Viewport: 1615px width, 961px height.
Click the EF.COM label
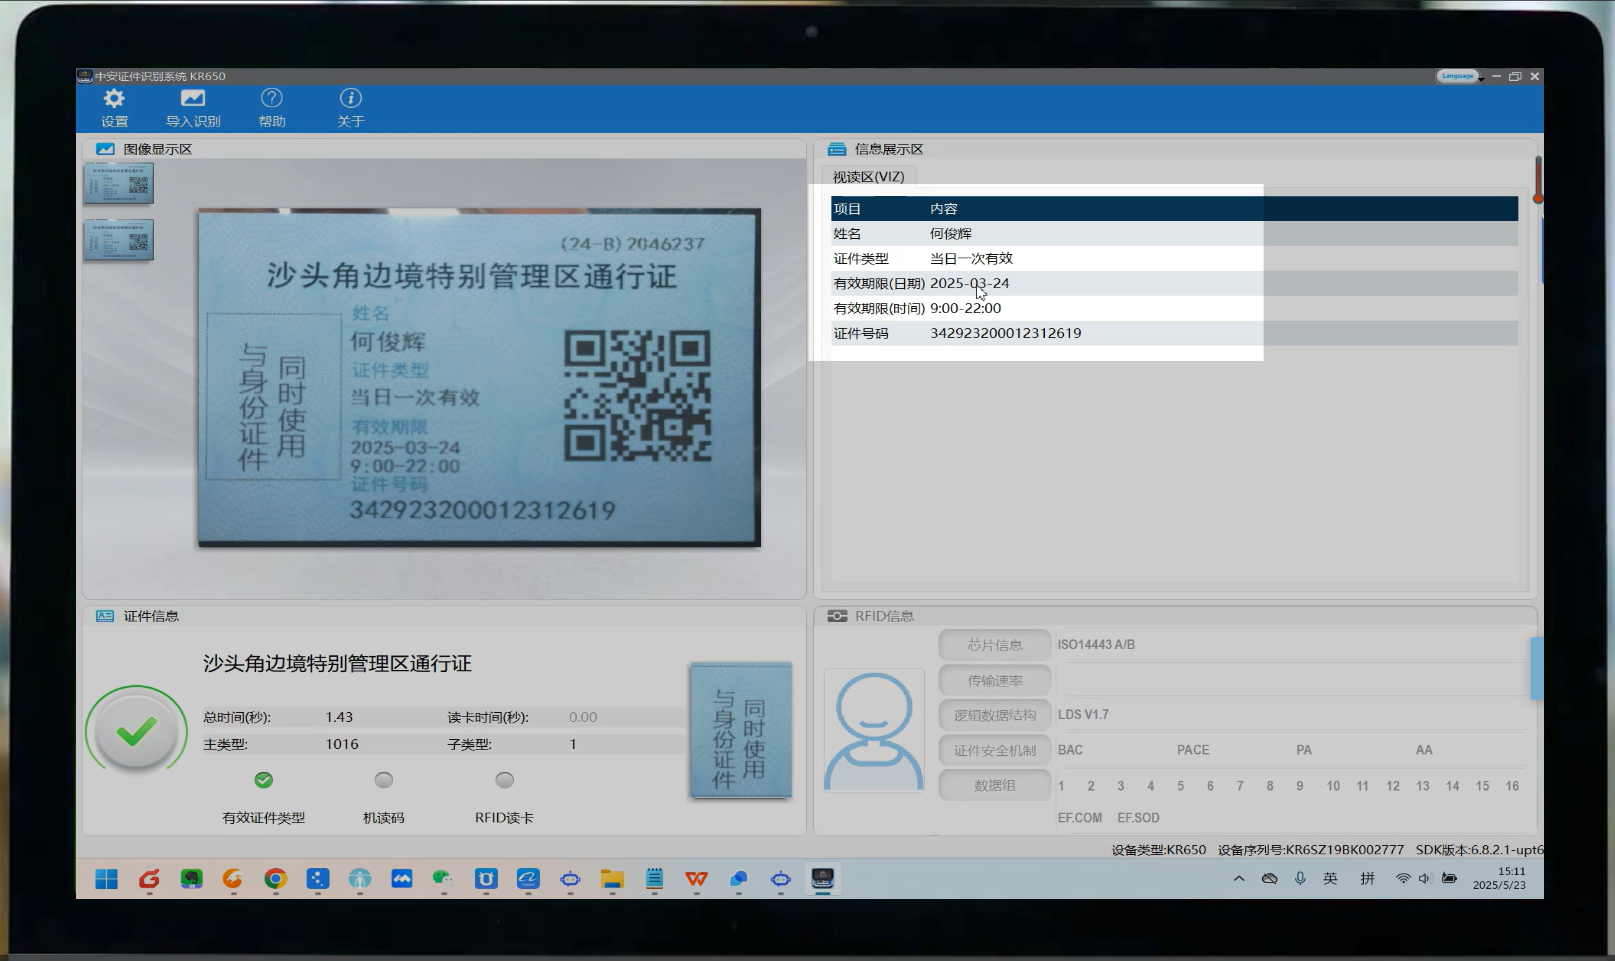click(x=1080, y=818)
